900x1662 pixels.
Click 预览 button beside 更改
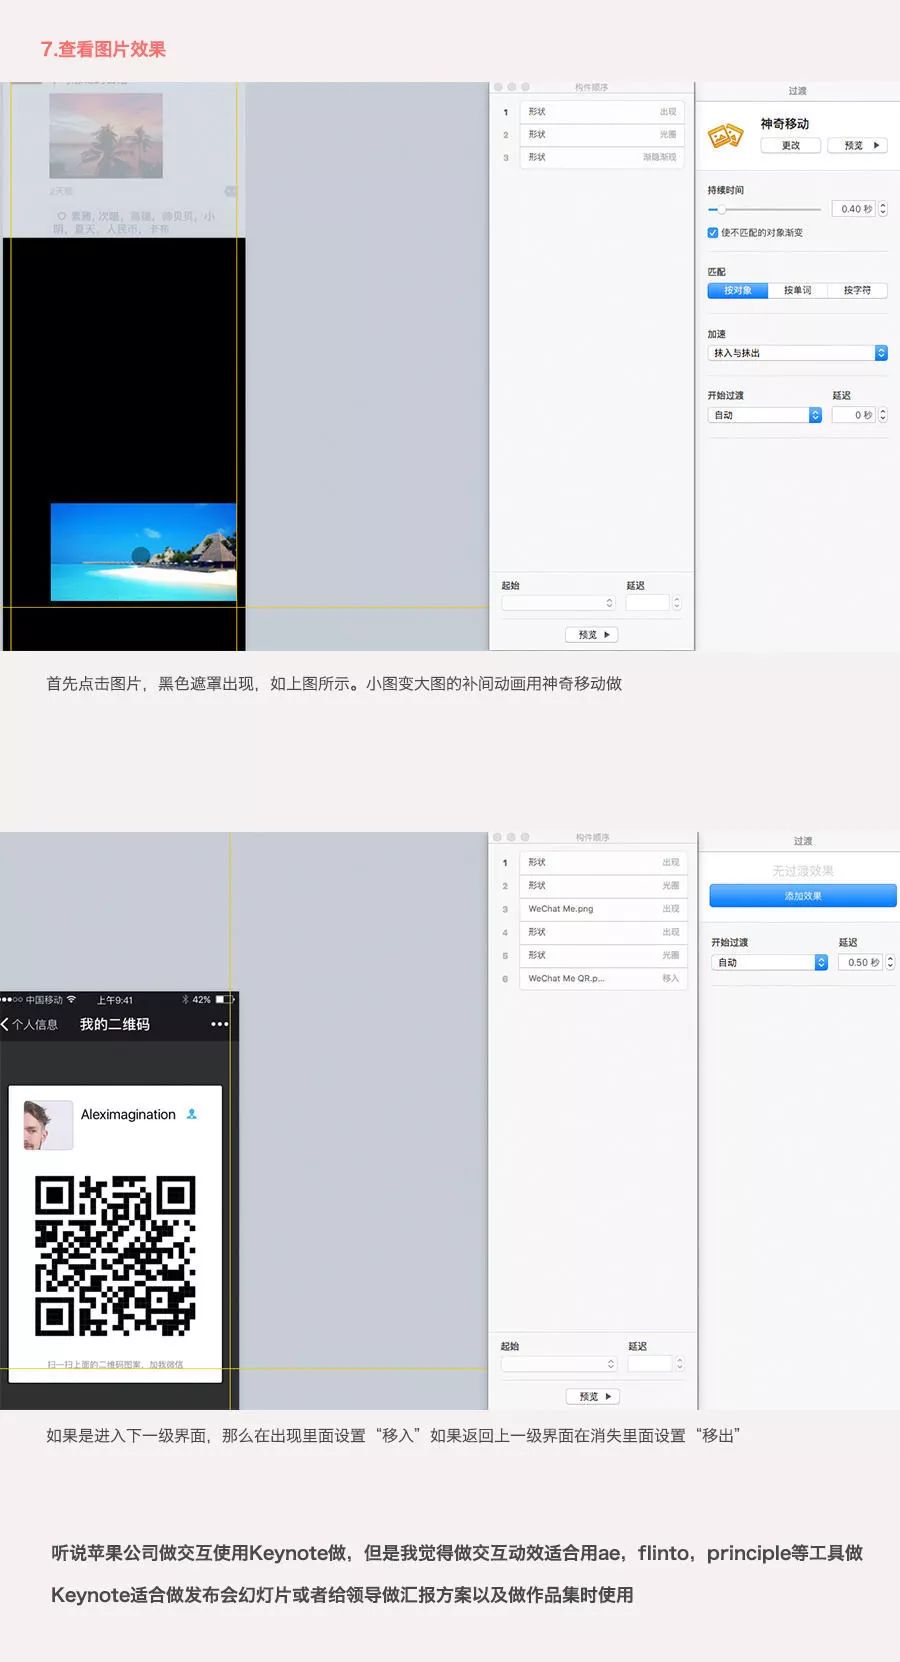click(x=858, y=145)
